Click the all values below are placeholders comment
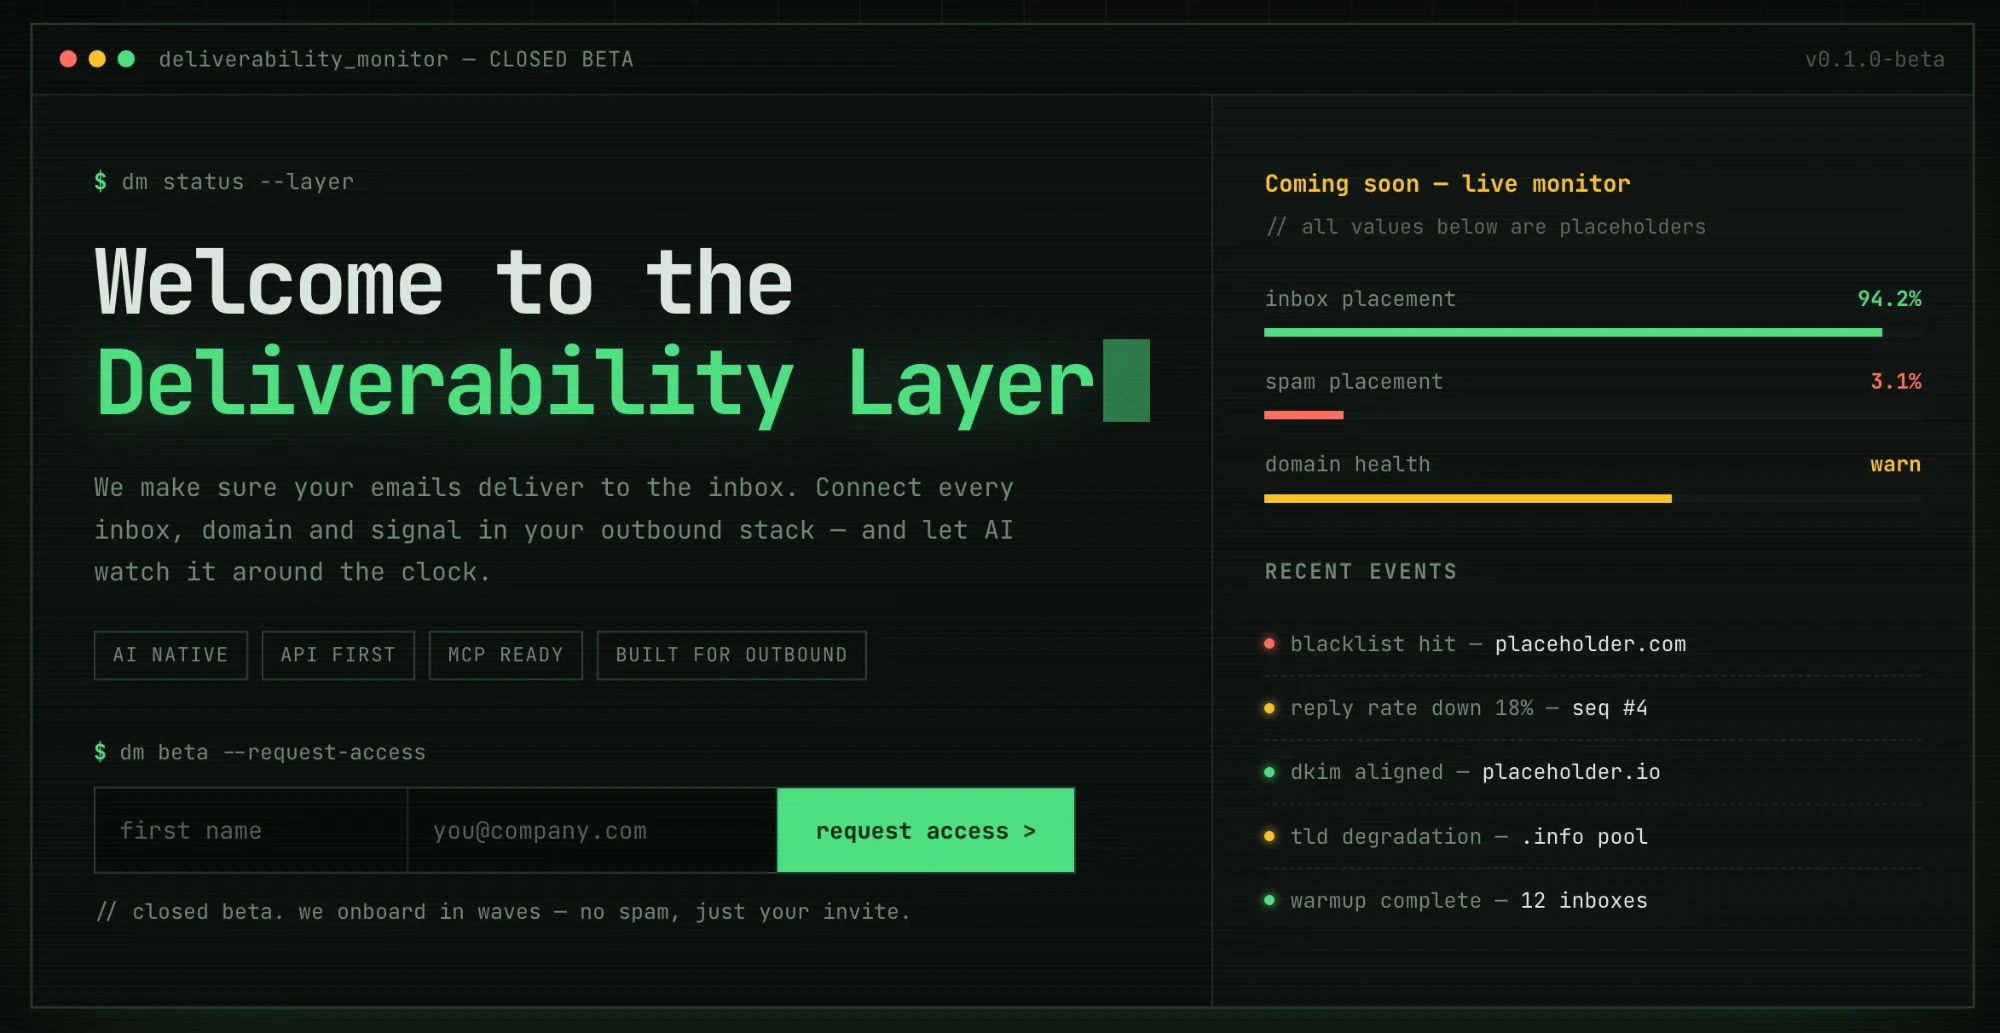Viewport: 2000px width, 1033px height. [1485, 227]
